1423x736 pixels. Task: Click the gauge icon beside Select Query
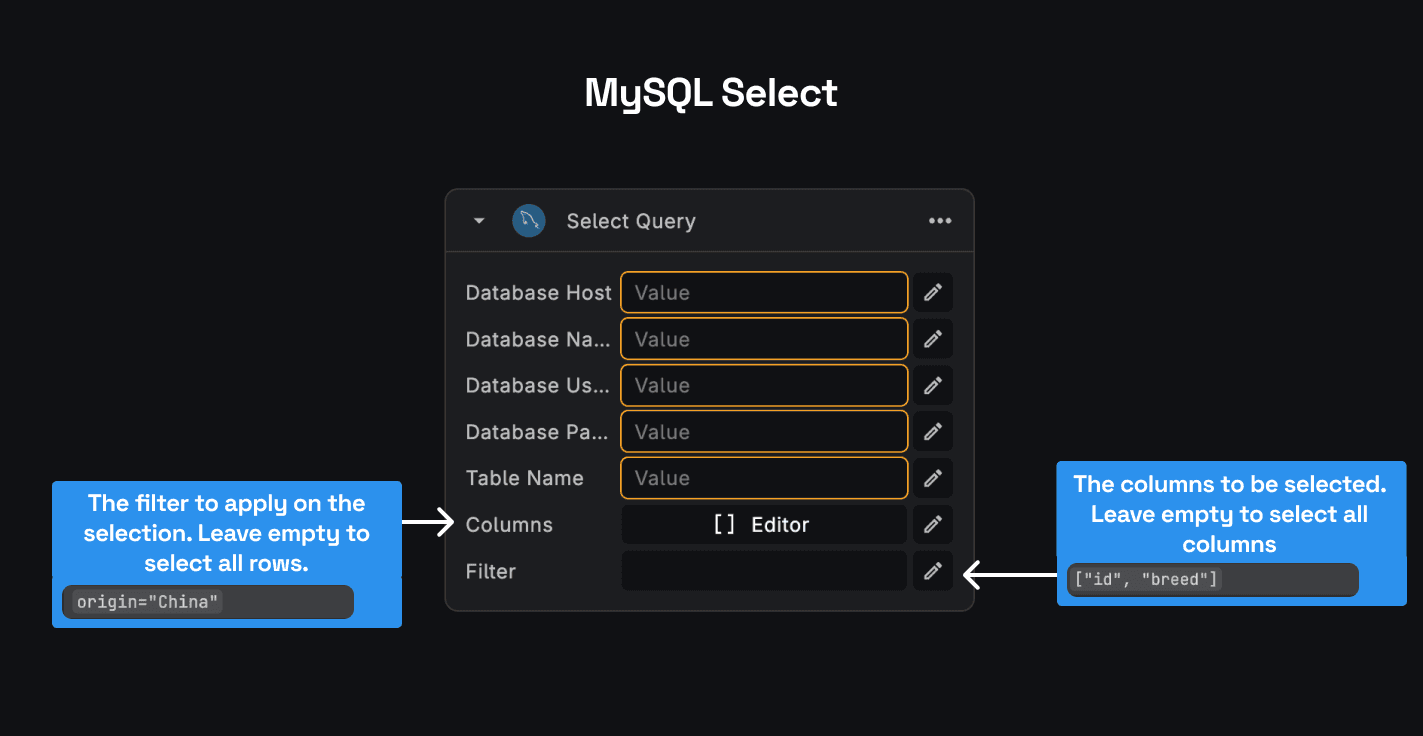[x=529, y=220]
